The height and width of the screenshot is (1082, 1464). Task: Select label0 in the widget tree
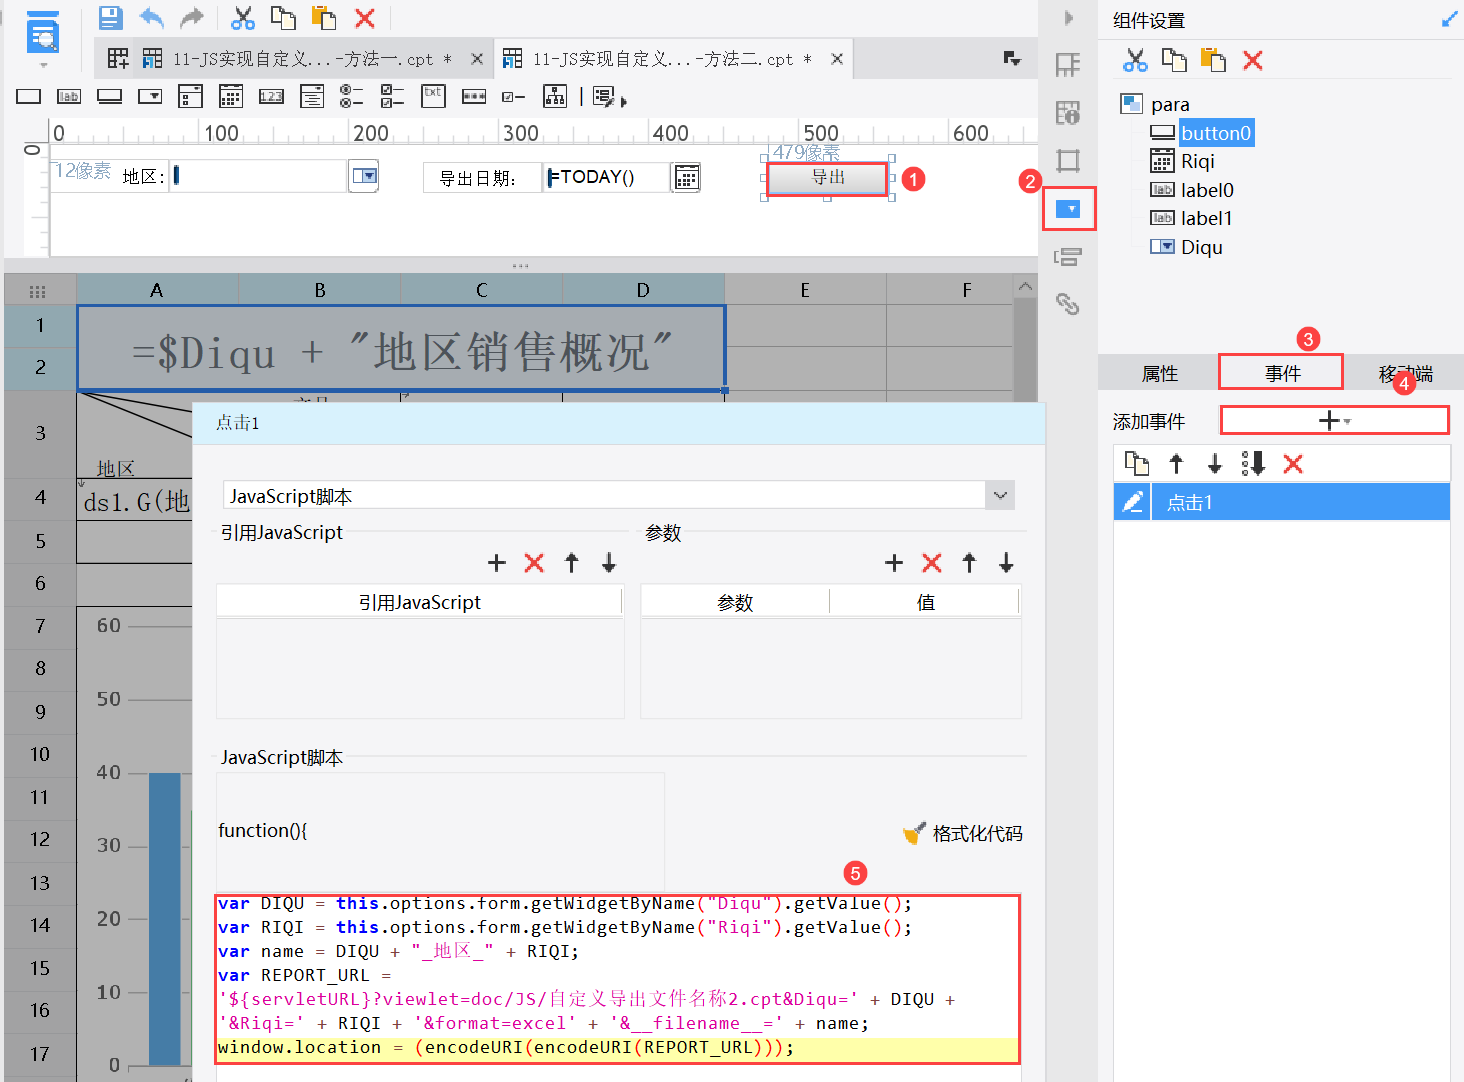1207,190
